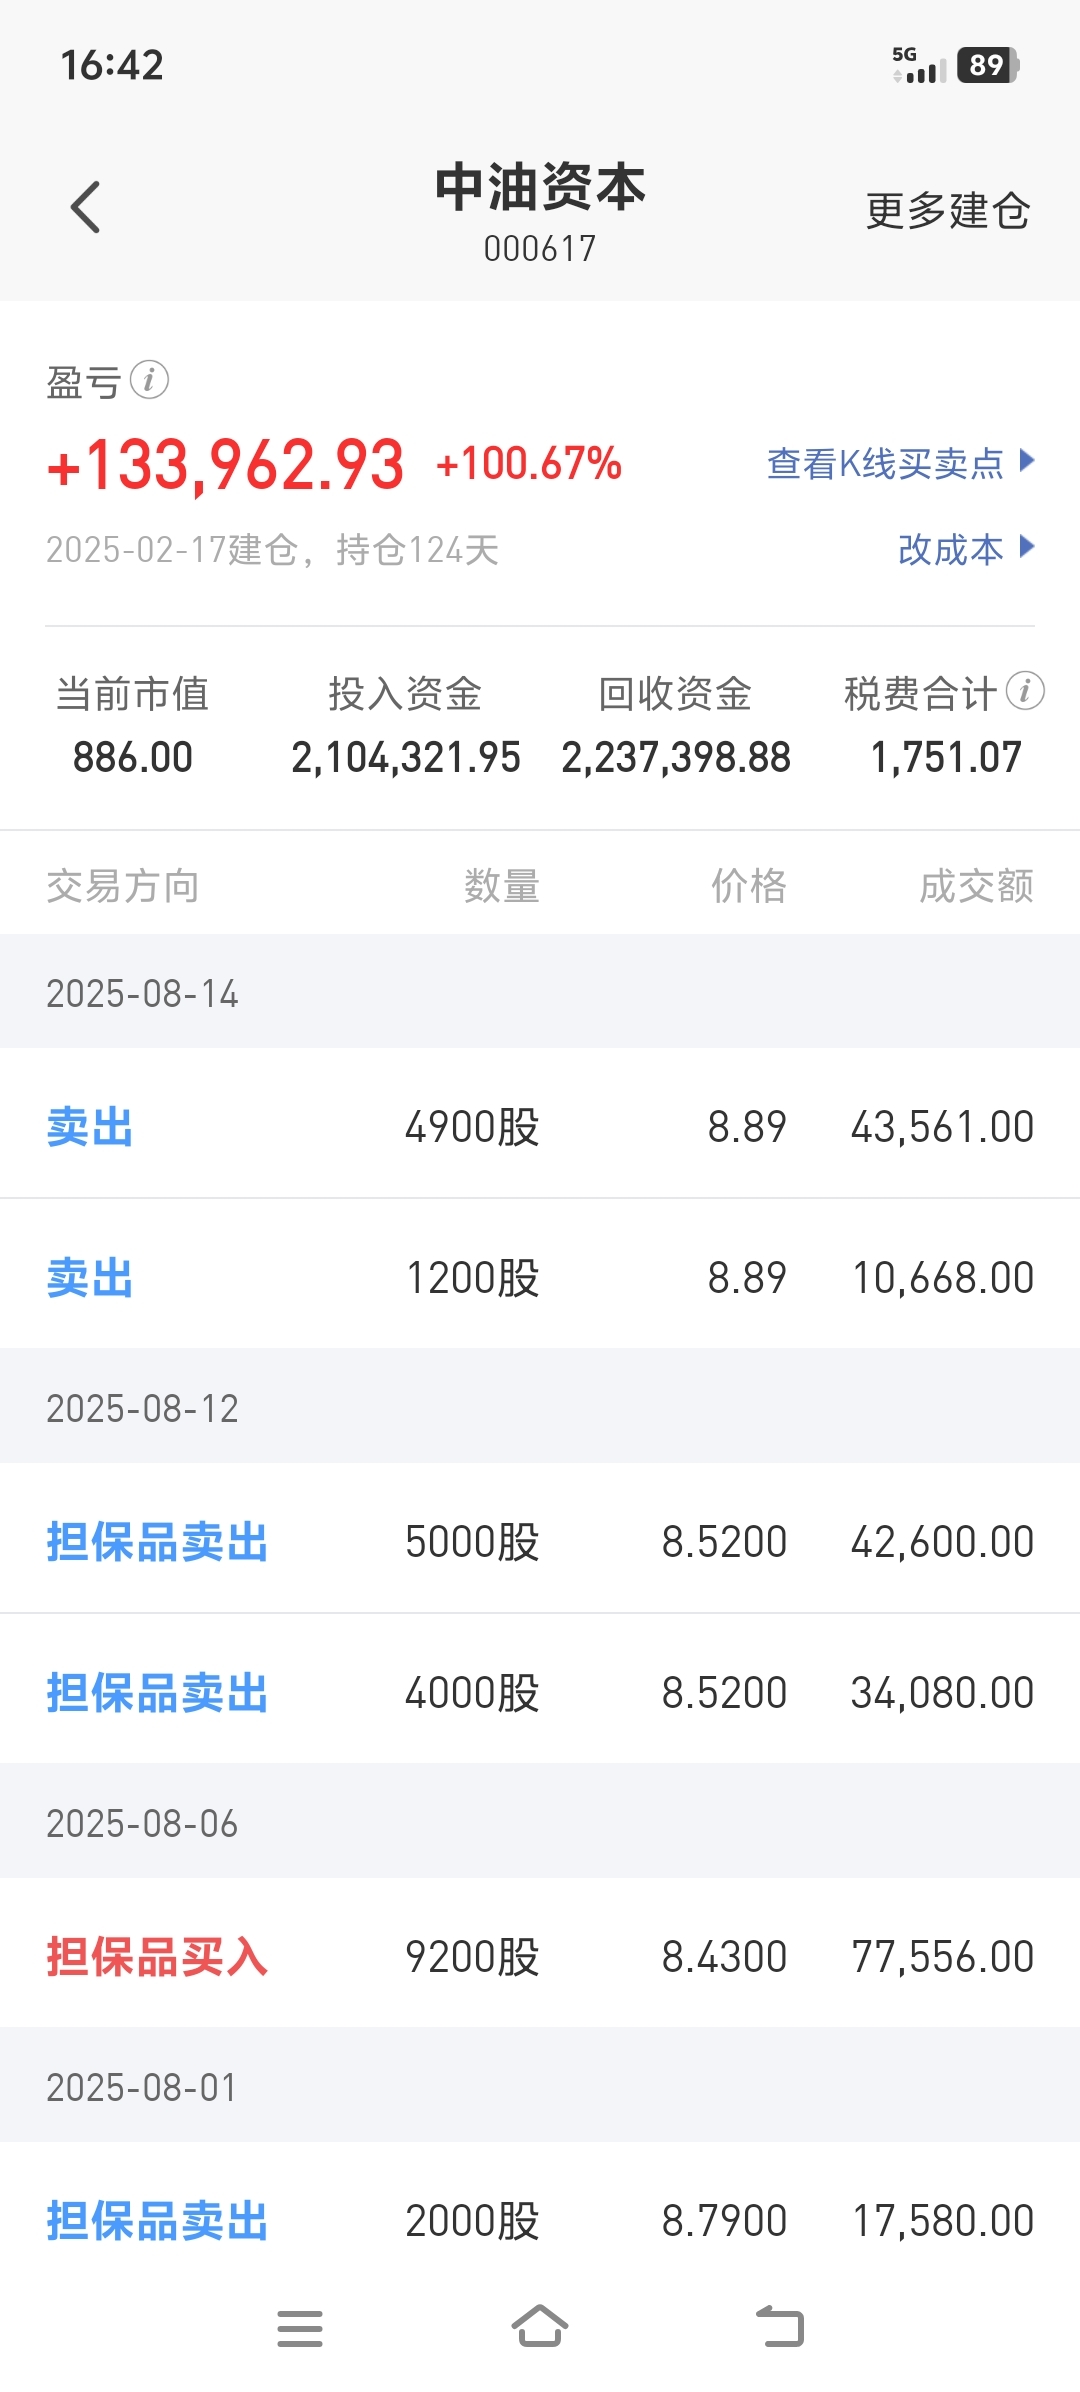The height and width of the screenshot is (2392, 1080).
Task: Tap the 8.4300 buy price
Action: (x=725, y=1957)
